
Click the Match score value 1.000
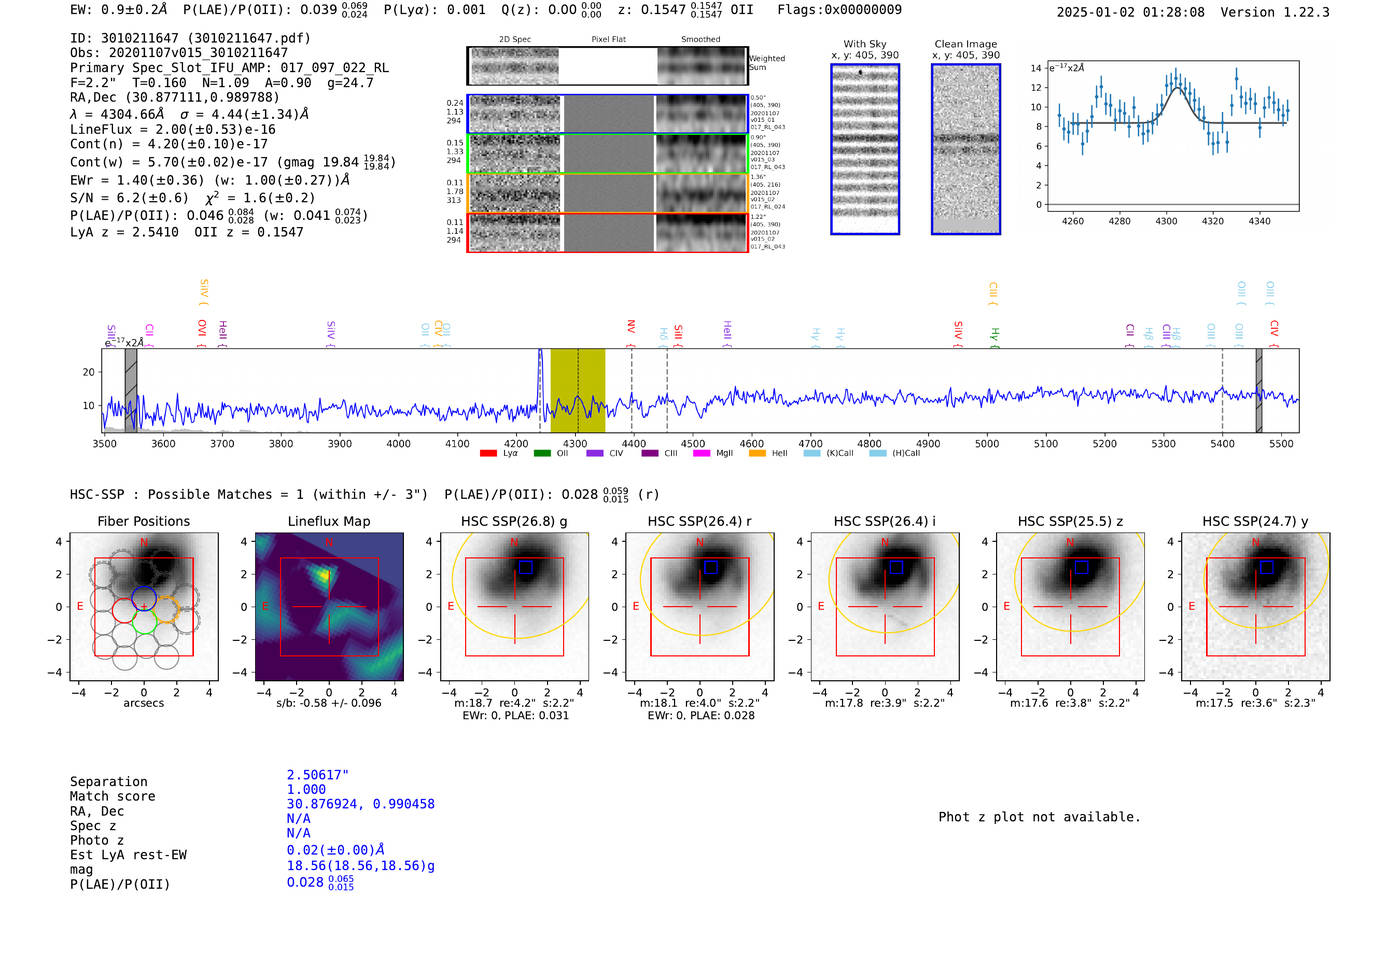306,789
